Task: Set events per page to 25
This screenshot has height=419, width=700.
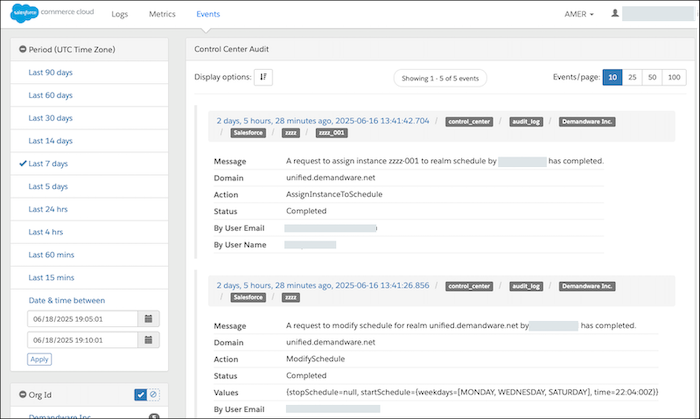Action: click(632, 77)
